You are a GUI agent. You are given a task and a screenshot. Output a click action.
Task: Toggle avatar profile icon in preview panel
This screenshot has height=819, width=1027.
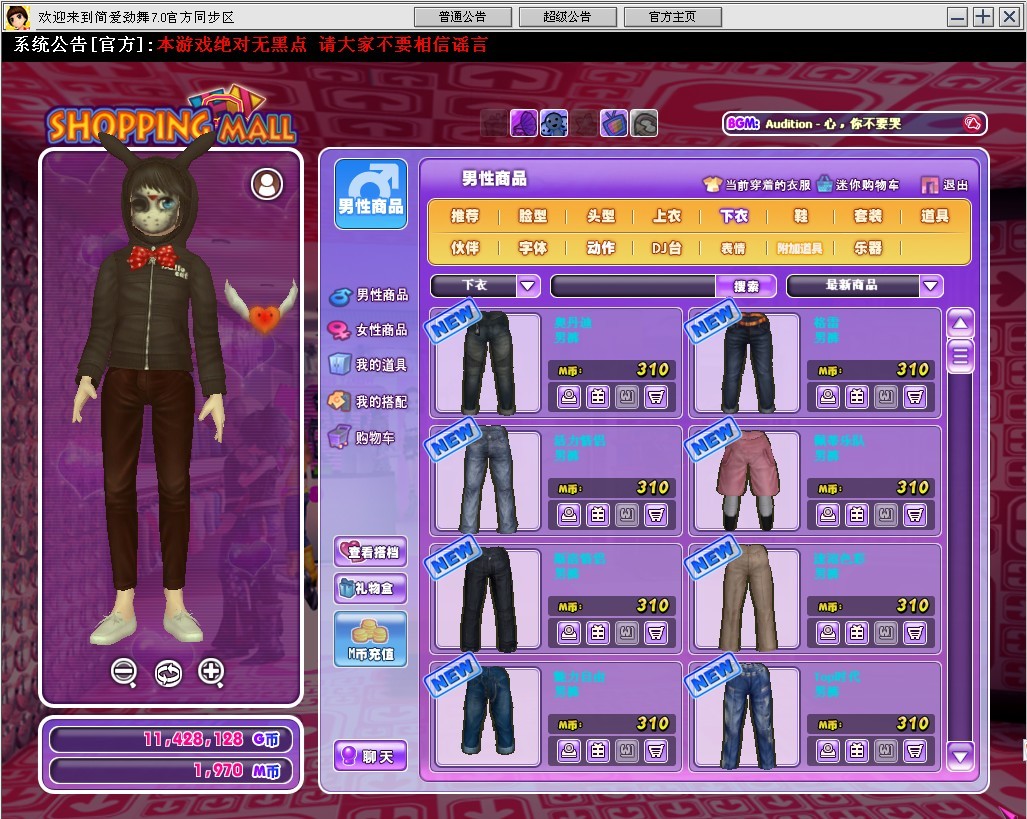(x=267, y=183)
